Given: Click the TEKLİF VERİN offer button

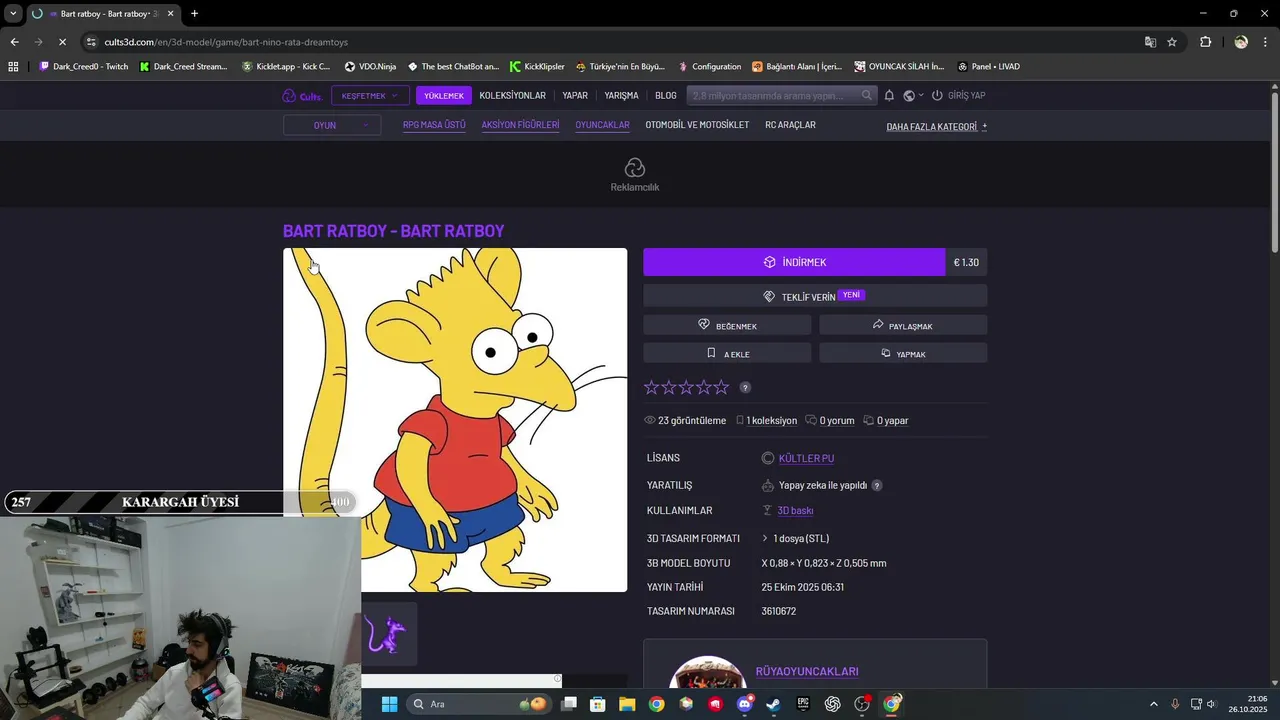Looking at the screenshot, I should [x=815, y=296].
